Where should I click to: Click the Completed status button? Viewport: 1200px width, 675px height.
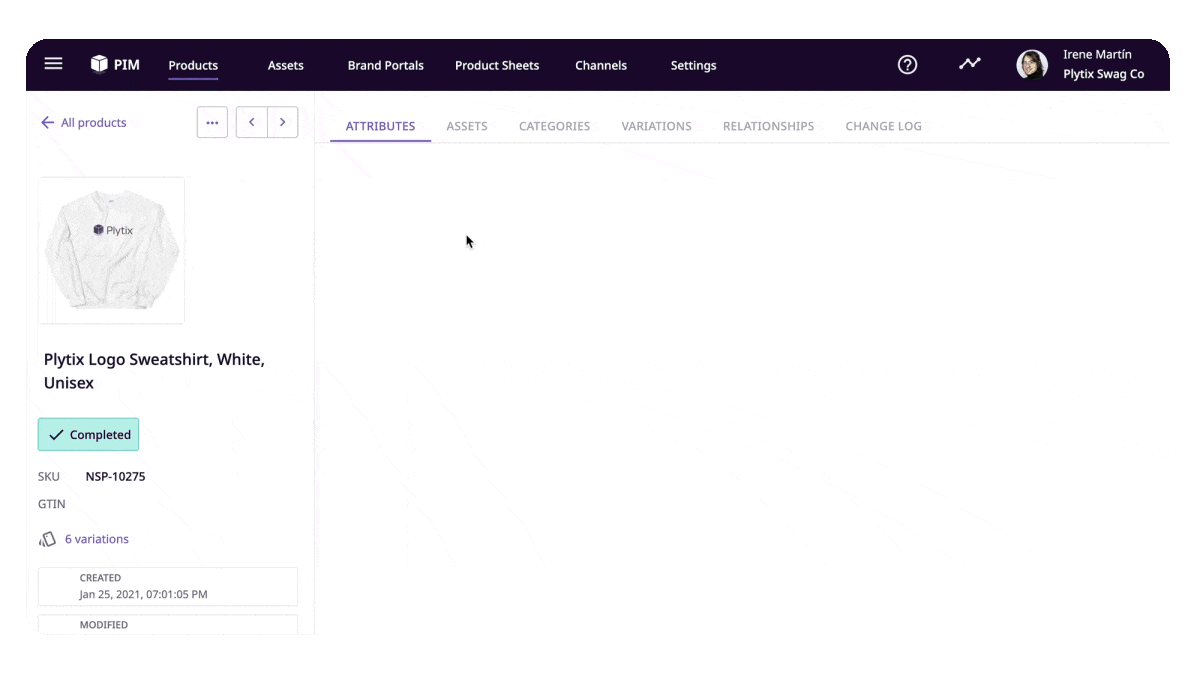click(88, 435)
